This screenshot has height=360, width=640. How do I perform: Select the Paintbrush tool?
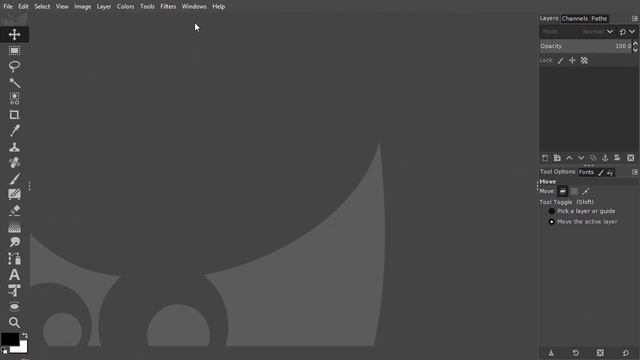point(14,179)
